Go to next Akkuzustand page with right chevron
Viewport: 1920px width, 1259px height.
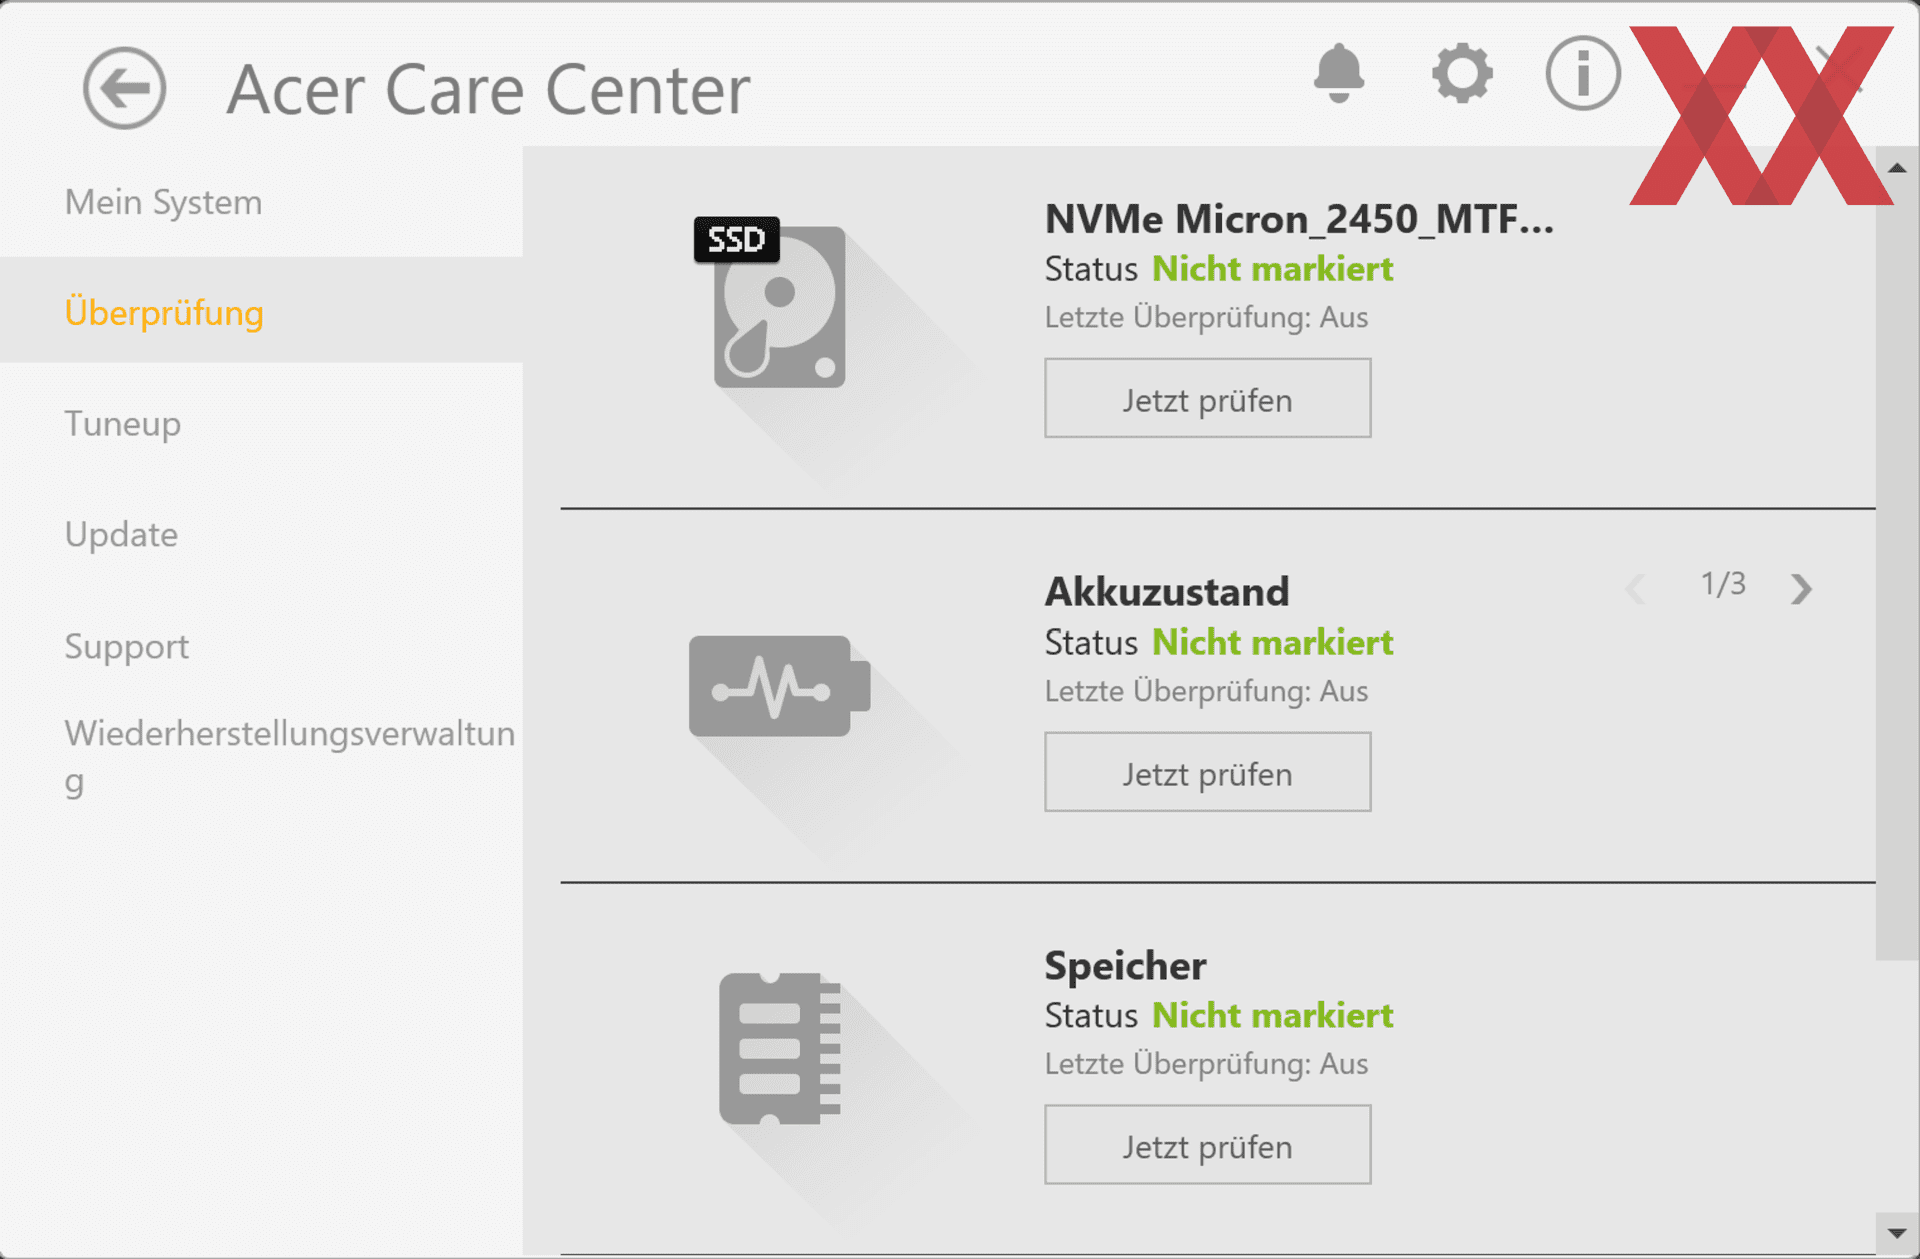1801,588
